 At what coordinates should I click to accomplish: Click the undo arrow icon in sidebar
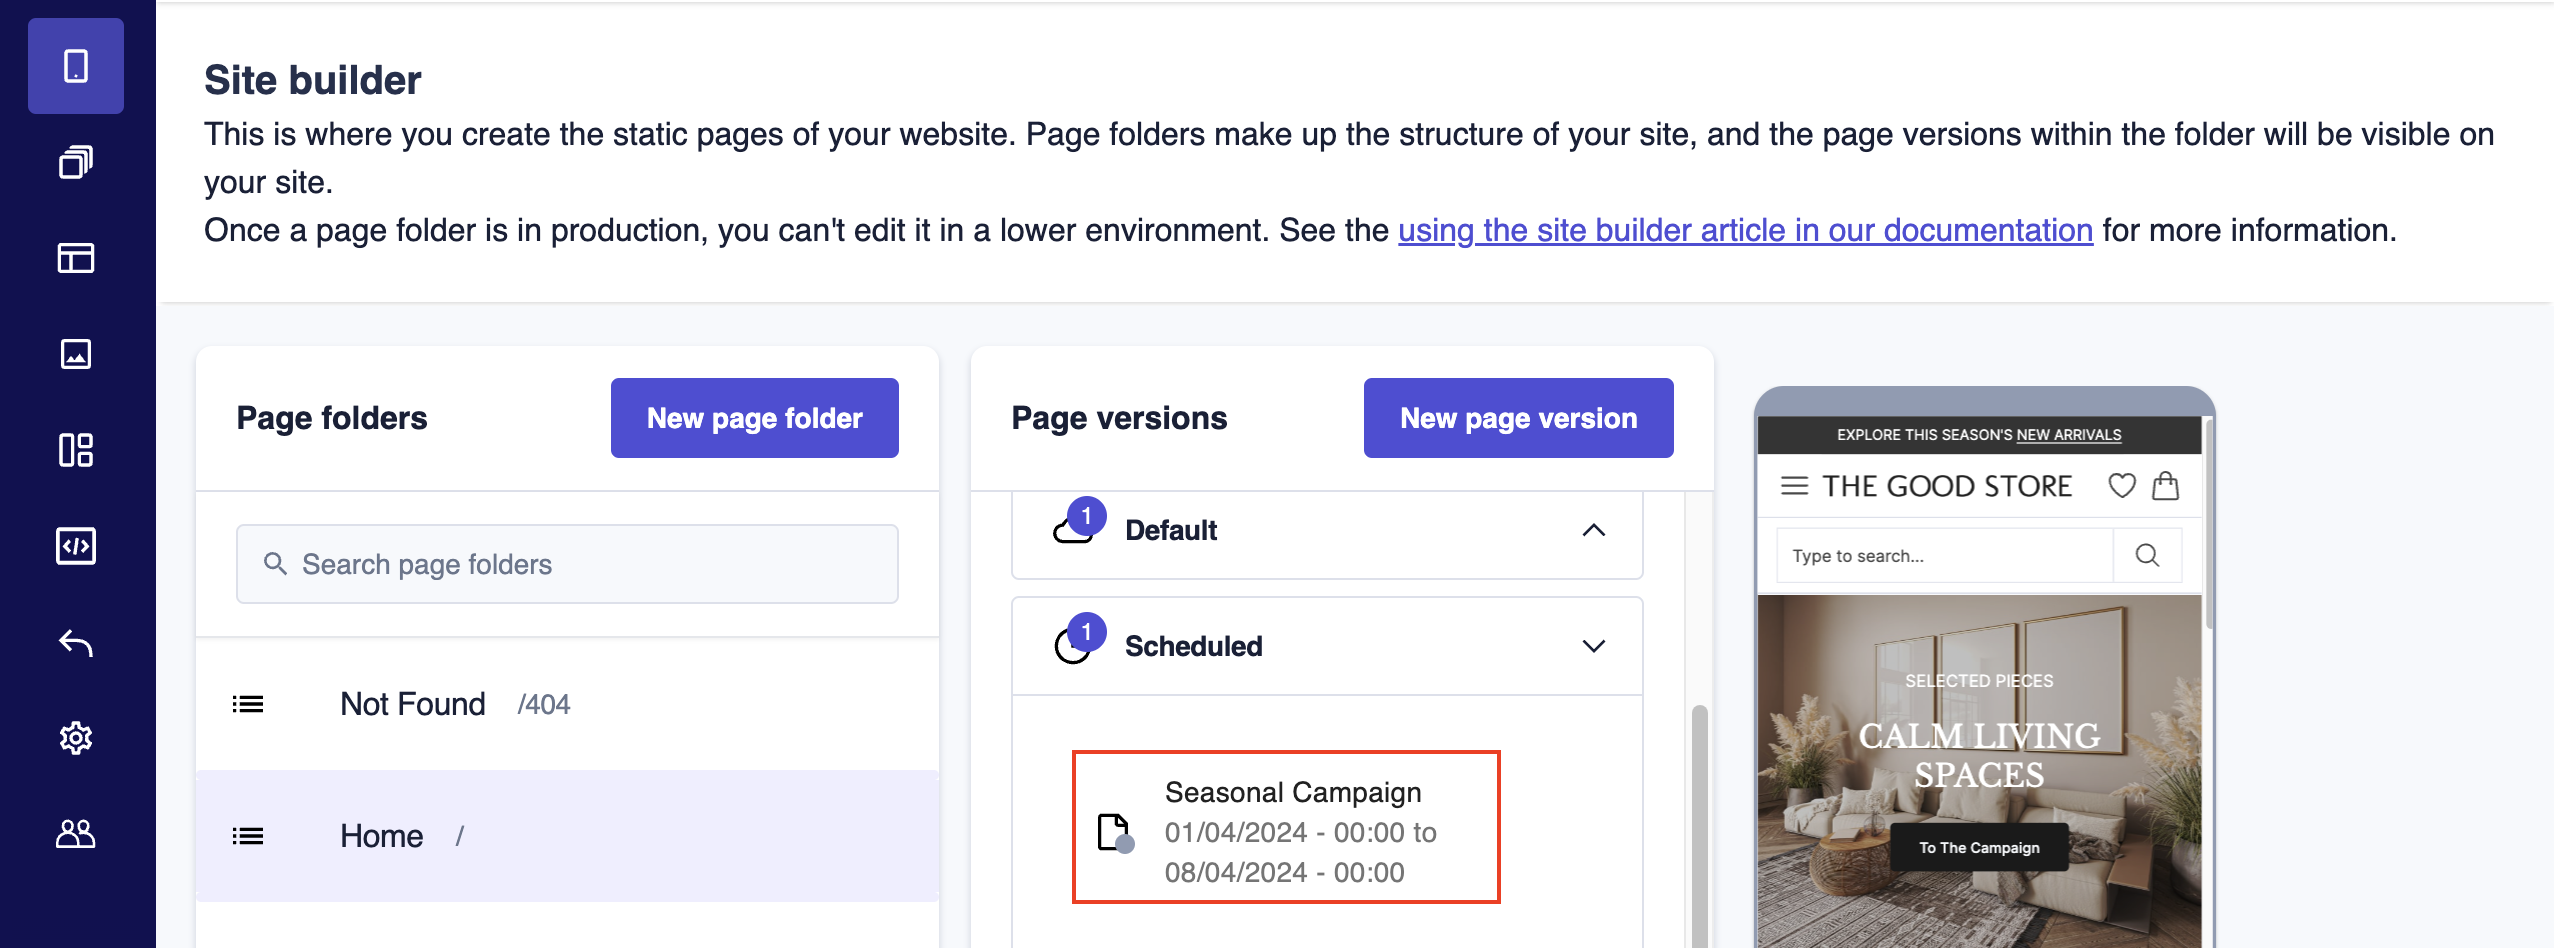tap(76, 642)
